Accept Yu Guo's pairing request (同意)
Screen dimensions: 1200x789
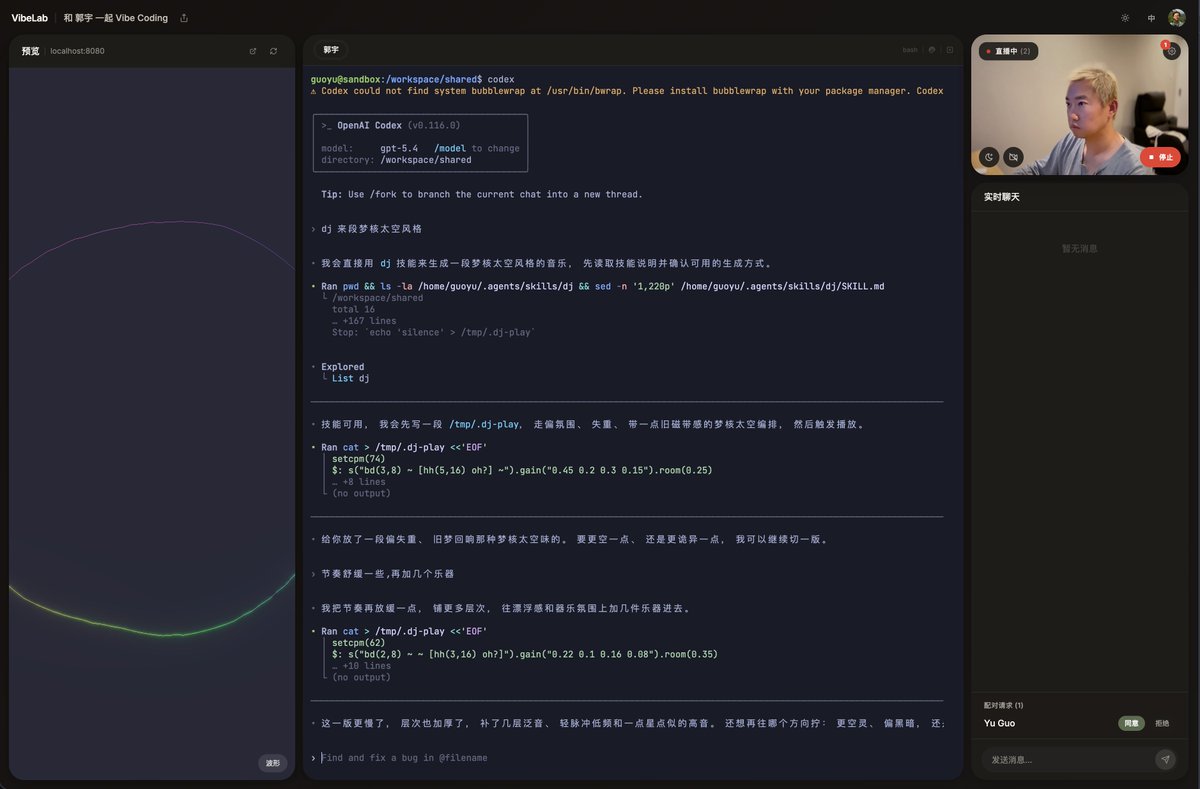(x=1131, y=723)
